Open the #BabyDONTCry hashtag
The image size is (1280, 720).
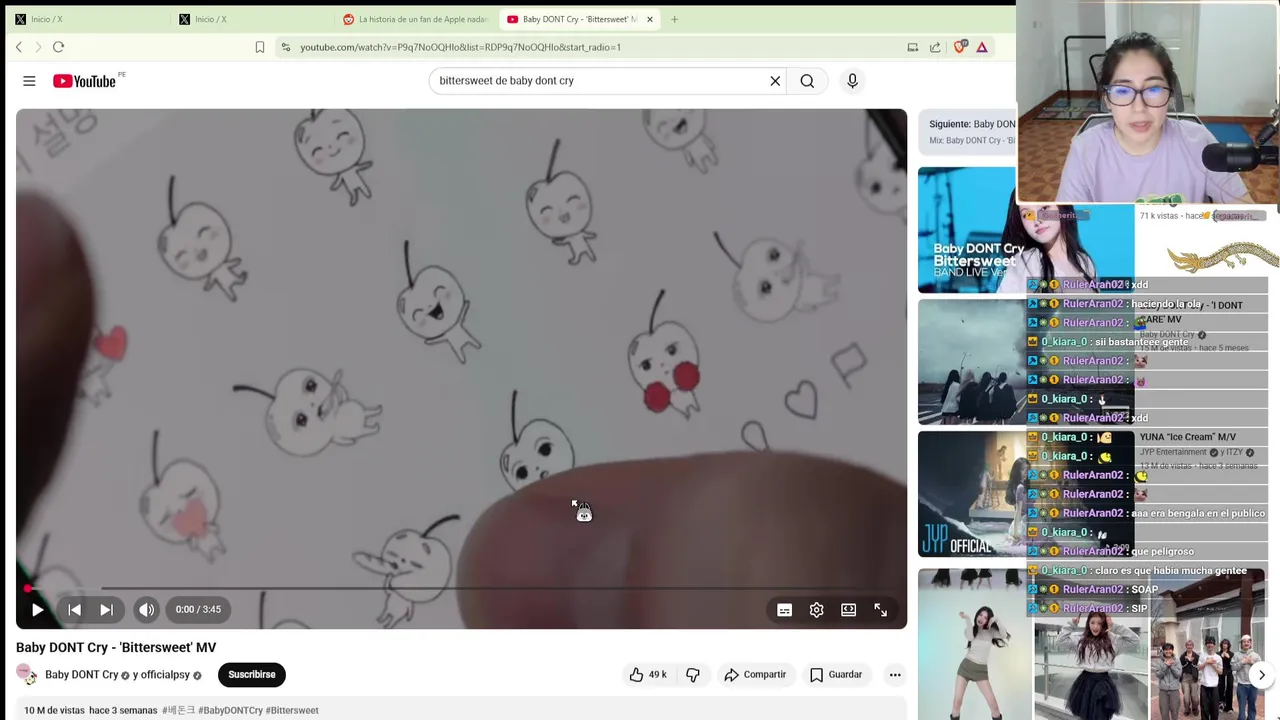230,711
